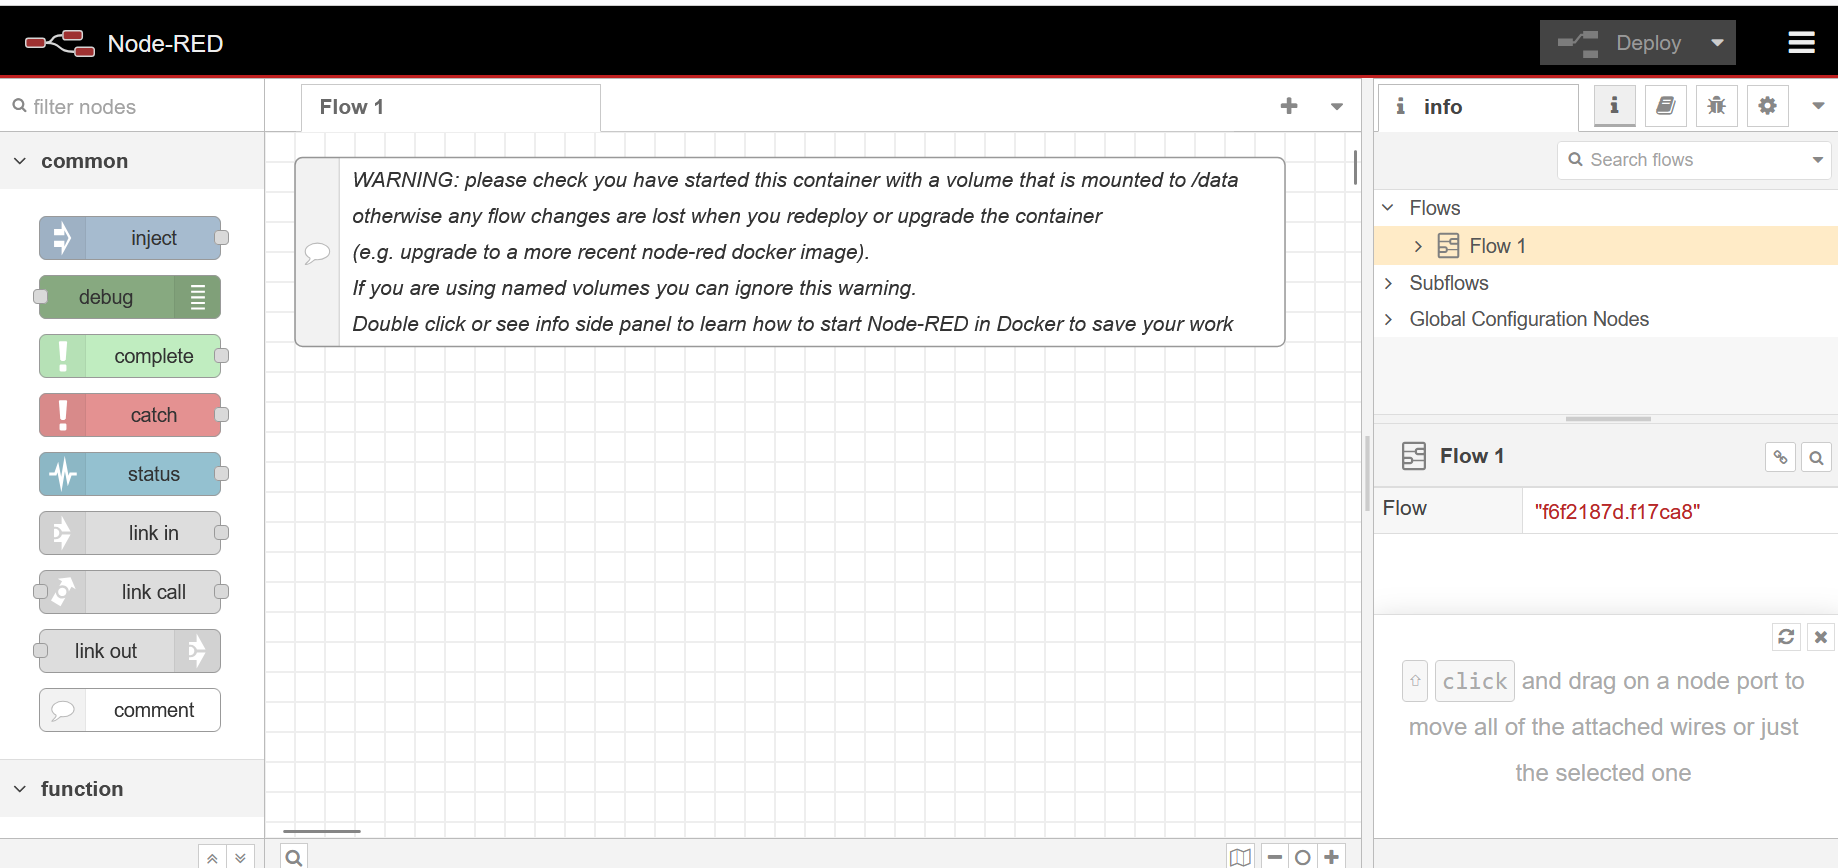Image resolution: width=1838 pixels, height=868 pixels.
Task: Add a new flow tab
Action: pos(1289,106)
